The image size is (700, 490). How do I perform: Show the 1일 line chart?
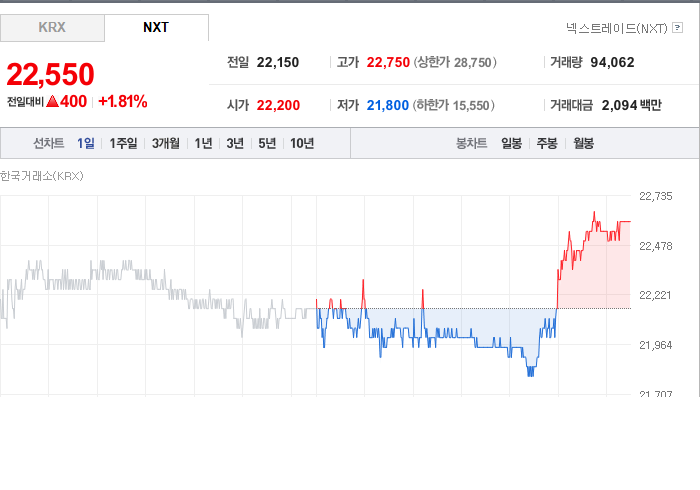[x=86, y=143]
